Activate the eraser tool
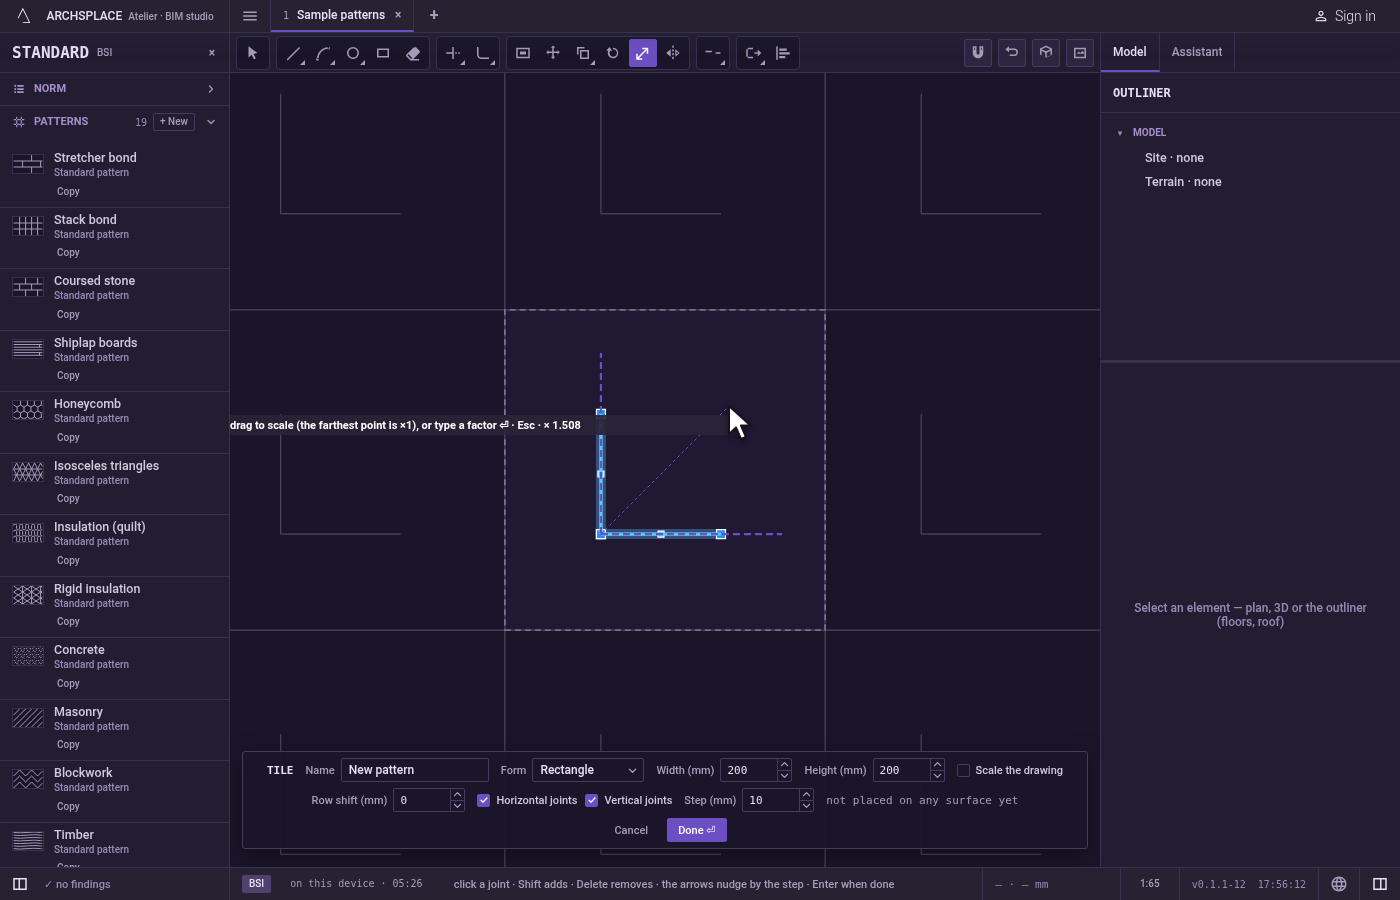This screenshot has width=1400, height=900. pos(413,53)
